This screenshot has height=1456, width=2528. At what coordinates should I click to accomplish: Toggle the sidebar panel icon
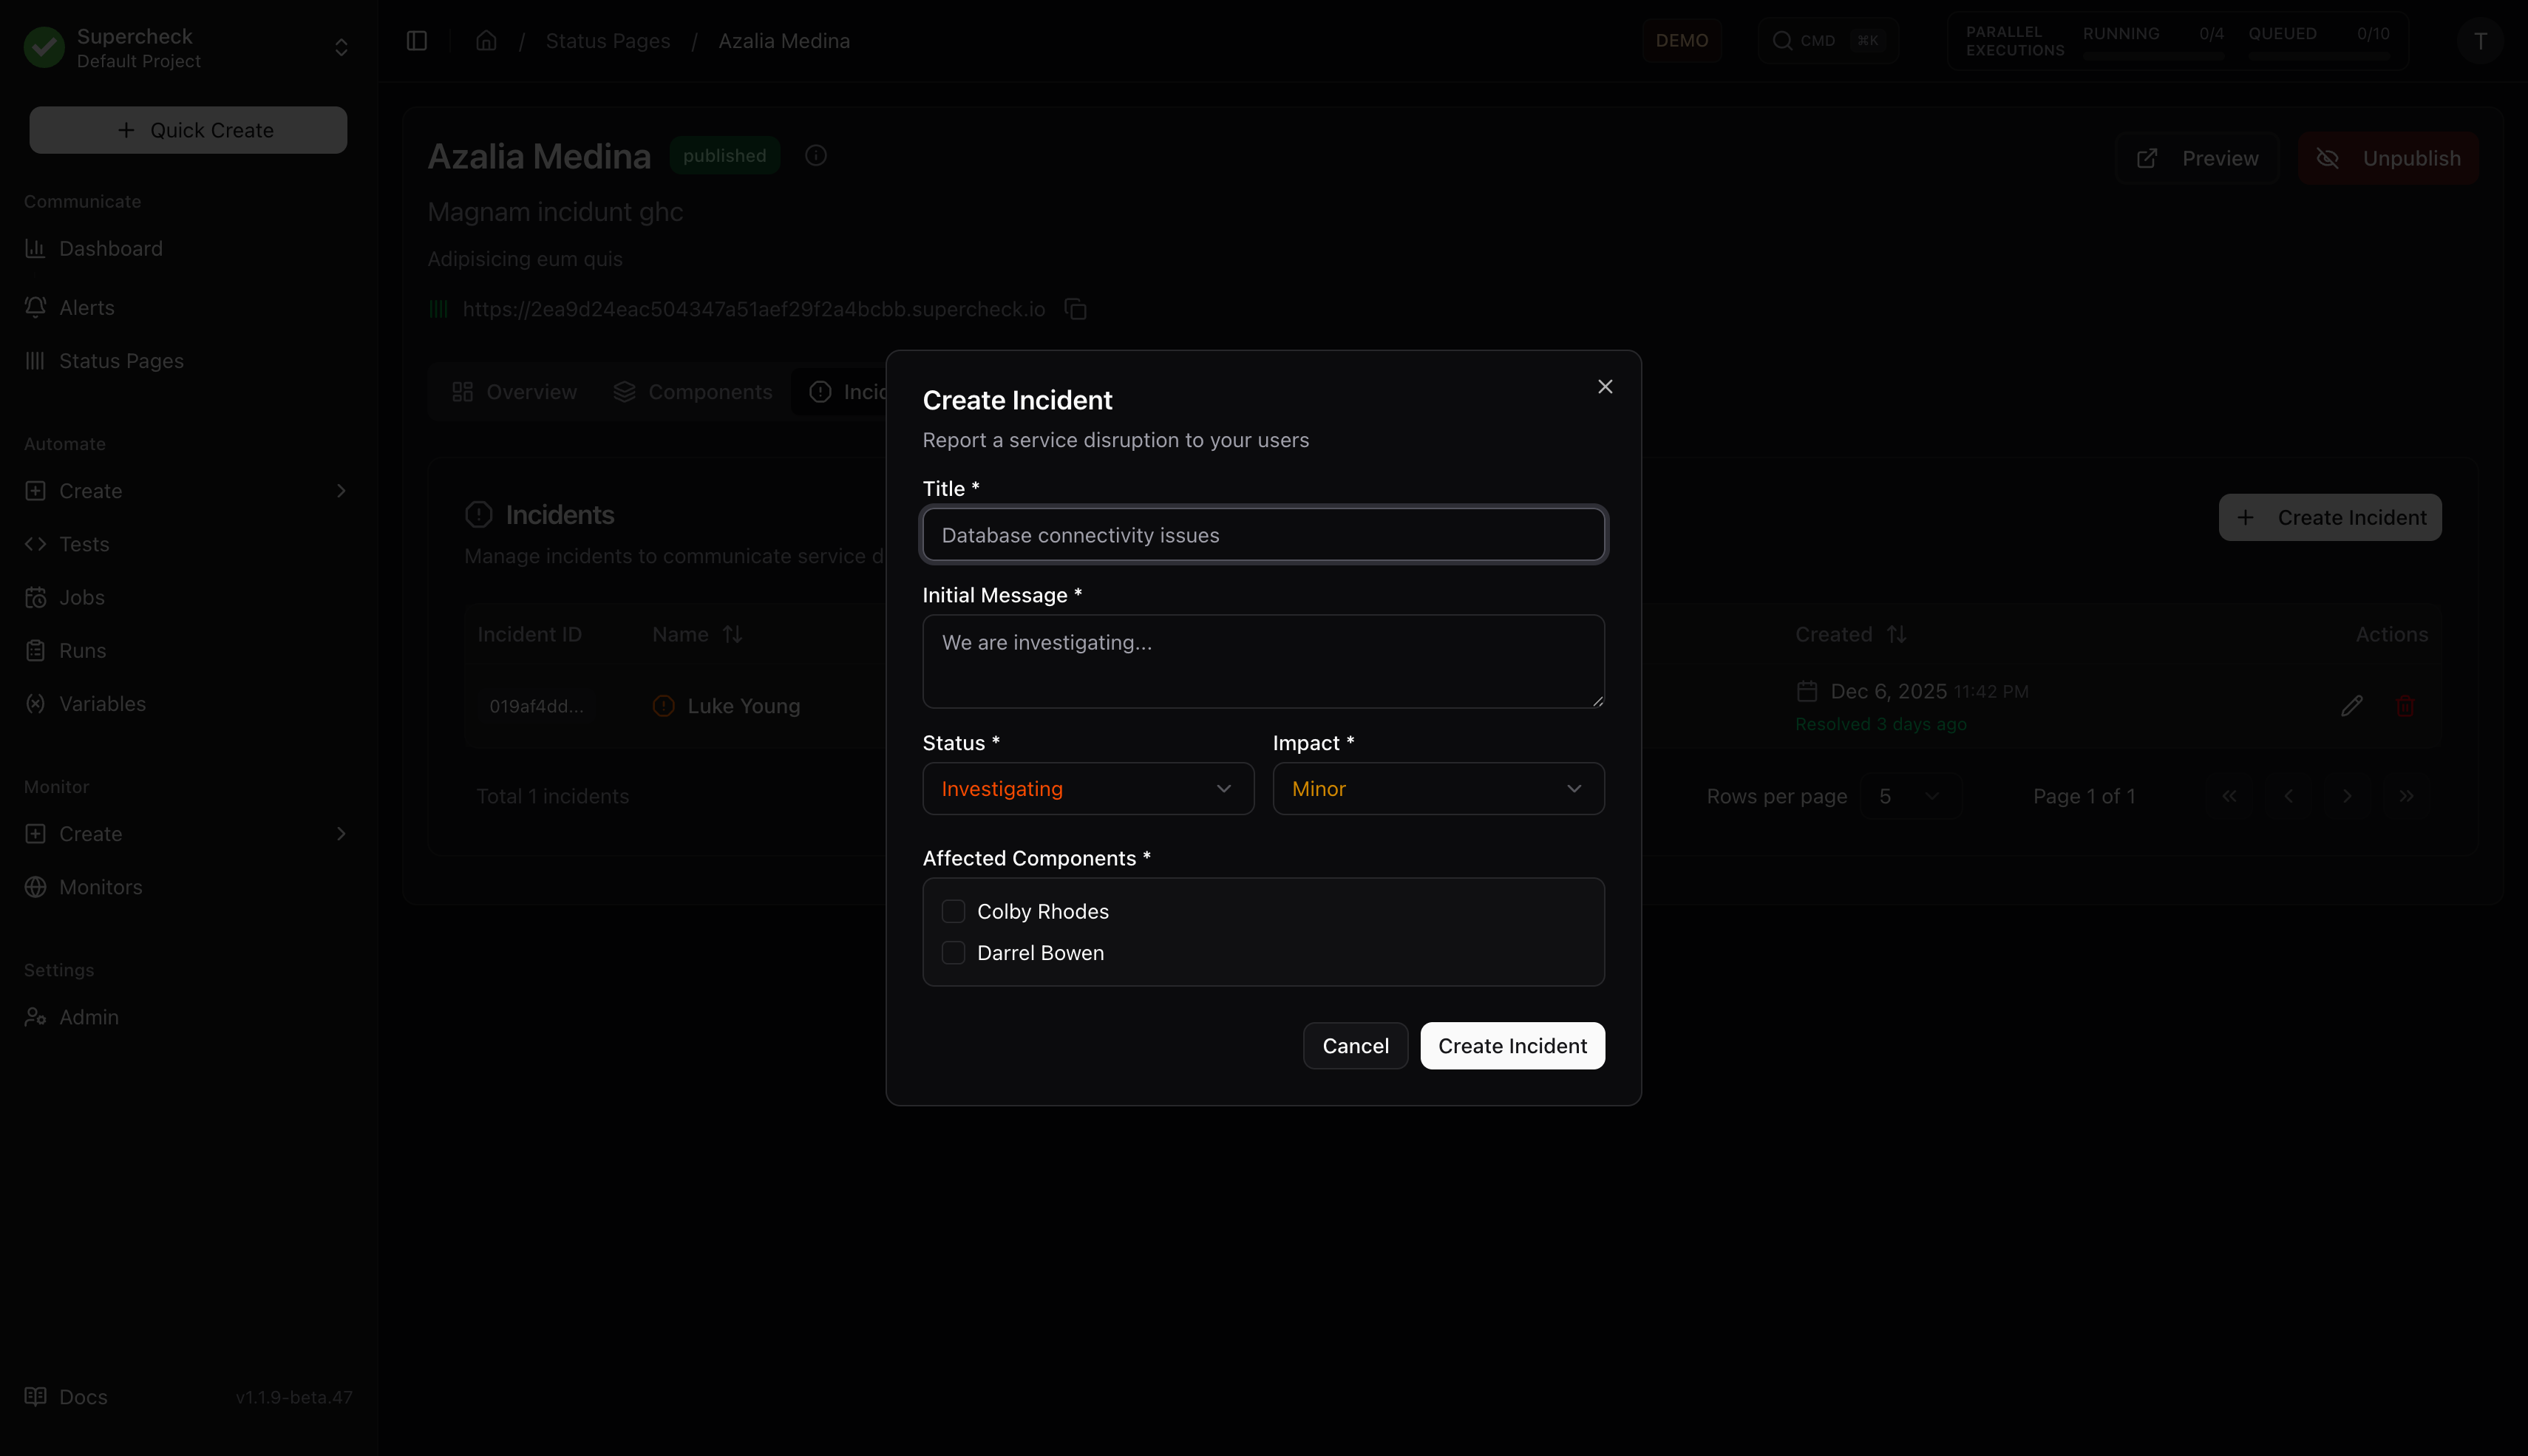(417, 41)
